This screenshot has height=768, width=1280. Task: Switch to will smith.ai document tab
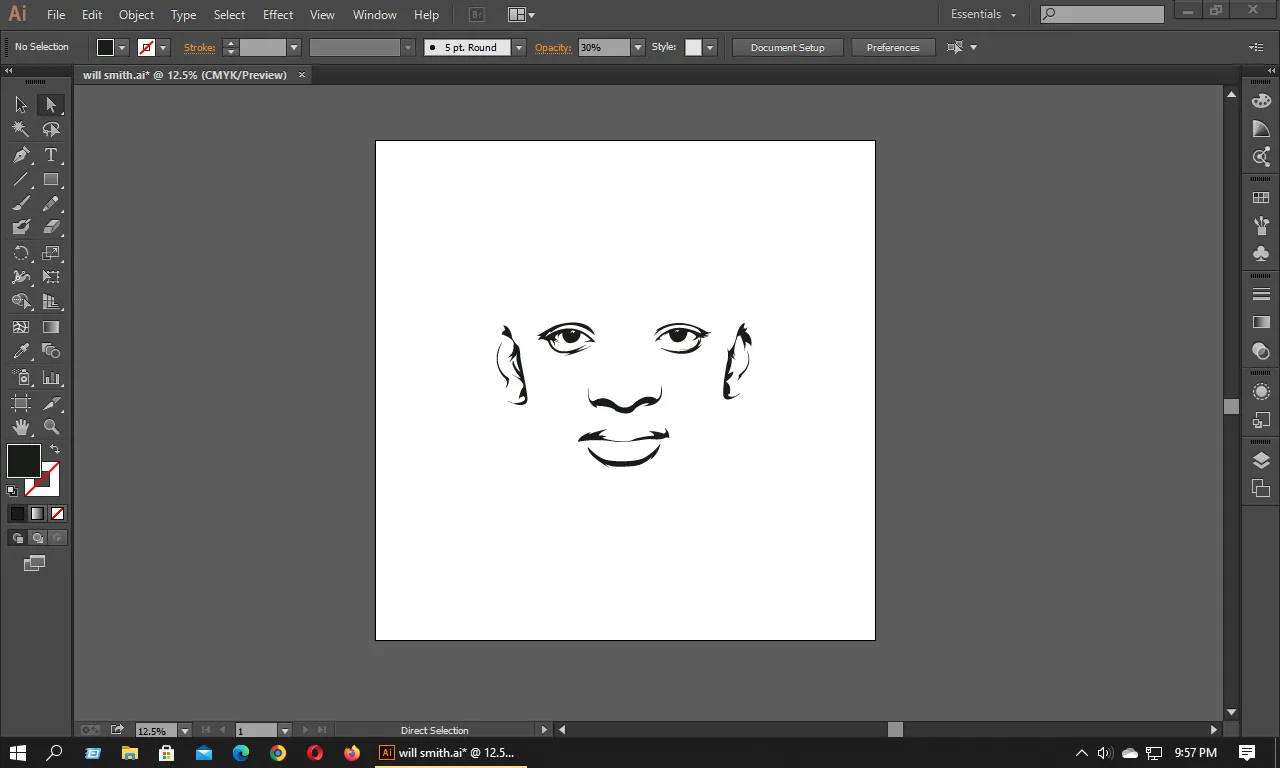[185, 75]
